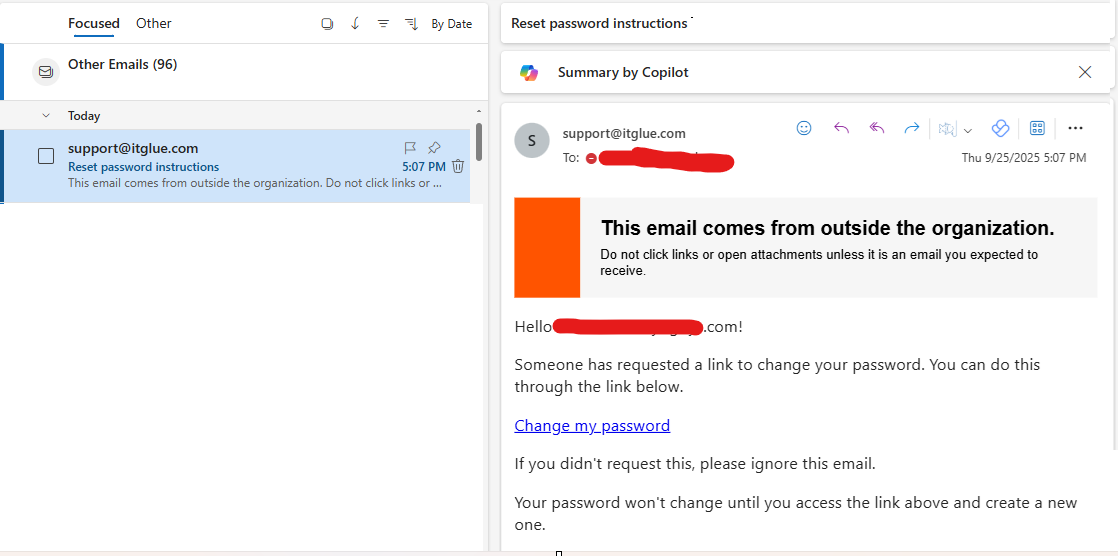Image resolution: width=1118 pixels, height=556 pixels.
Task: Close the Summary by Copilot panel
Action: tap(1085, 72)
